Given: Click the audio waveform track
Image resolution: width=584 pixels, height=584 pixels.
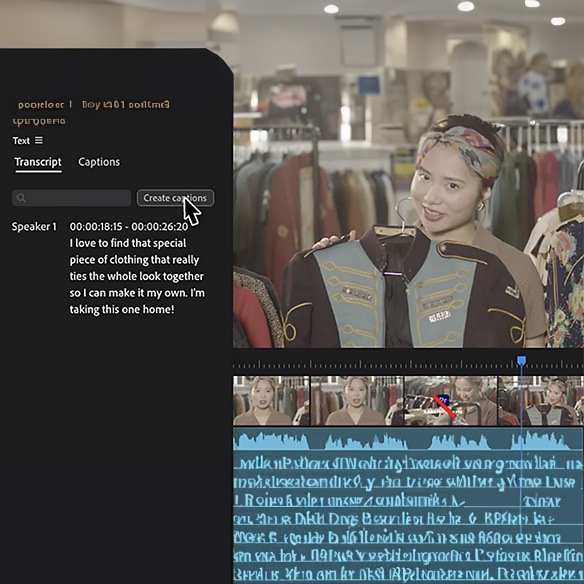Looking at the screenshot, I should [x=408, y=439].
